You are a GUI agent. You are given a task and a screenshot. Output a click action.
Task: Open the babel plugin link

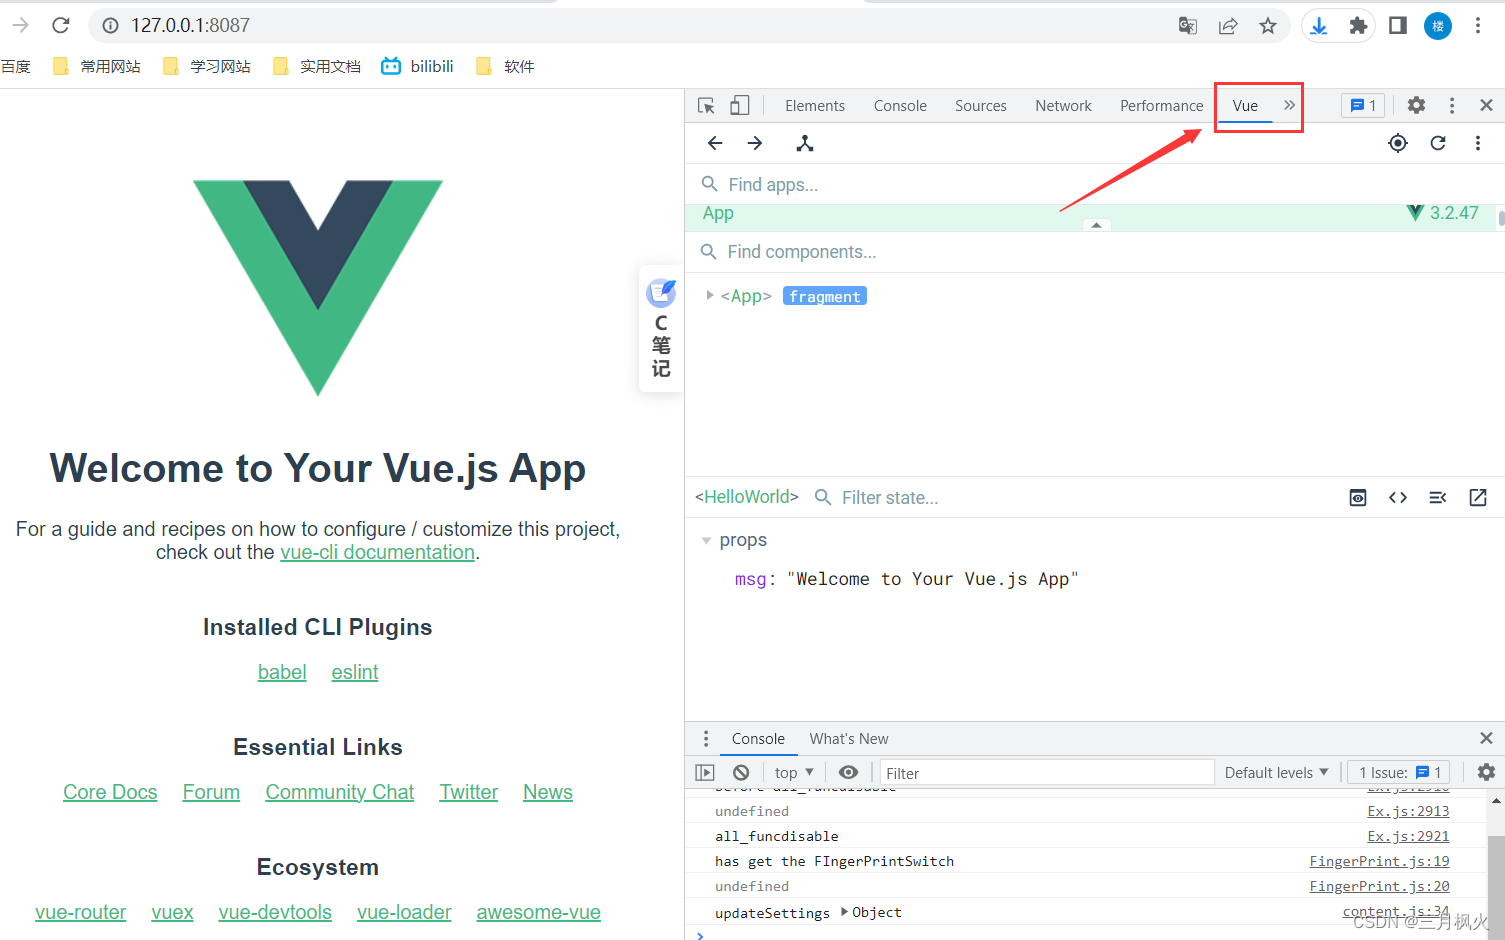282,672
